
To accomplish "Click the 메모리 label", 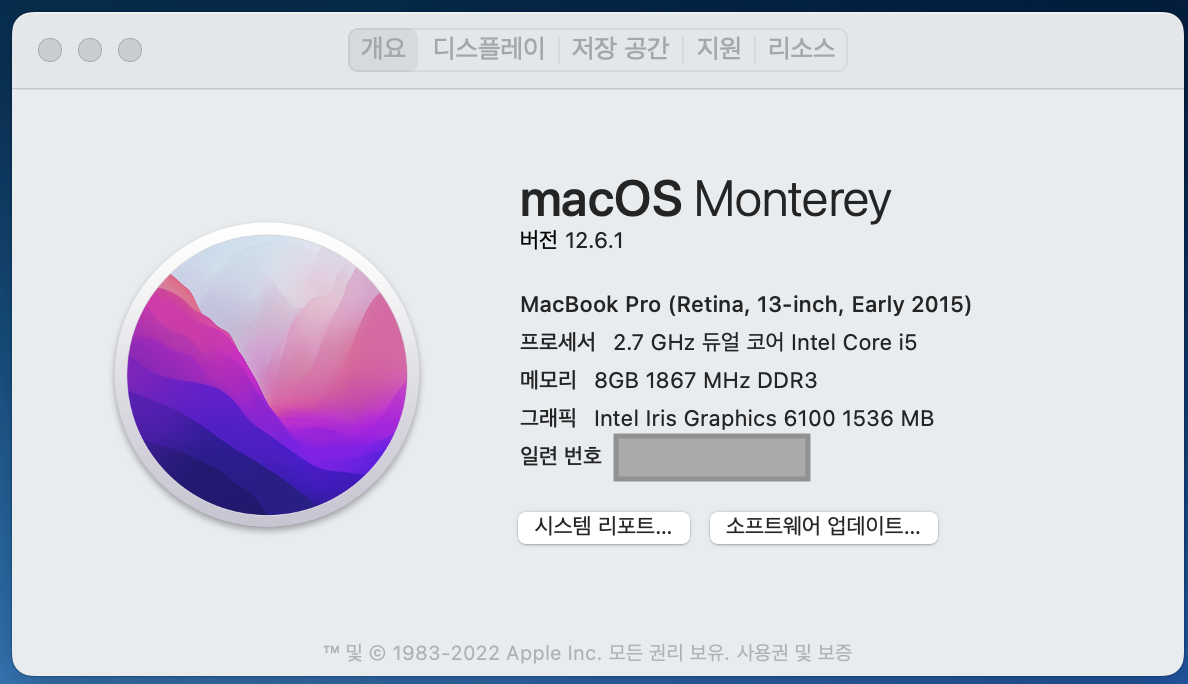I will click(x=549, y=379).
